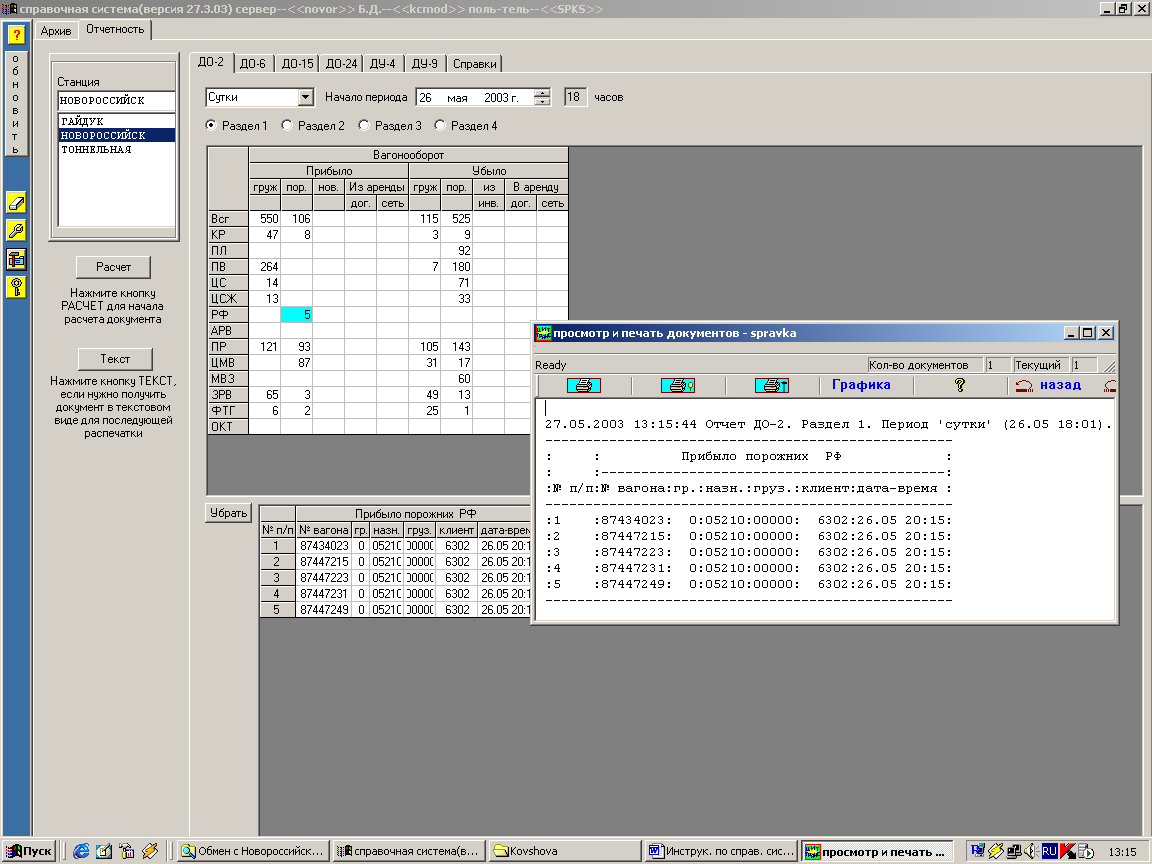Switch to the ДО-24 tab
The width and height of the screenshot is (1152, 864).
click(341, 63)
